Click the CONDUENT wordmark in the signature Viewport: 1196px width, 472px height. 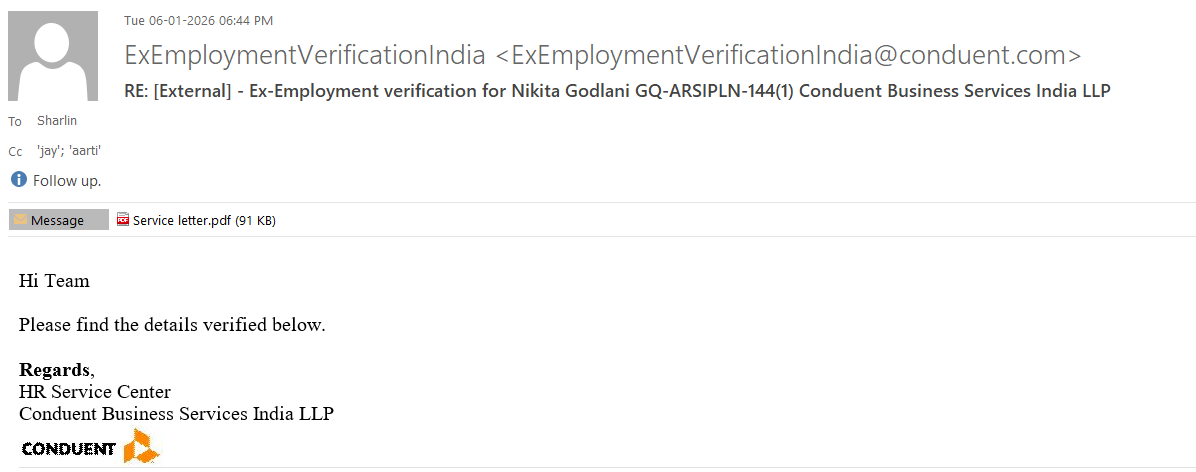(68, 449)
